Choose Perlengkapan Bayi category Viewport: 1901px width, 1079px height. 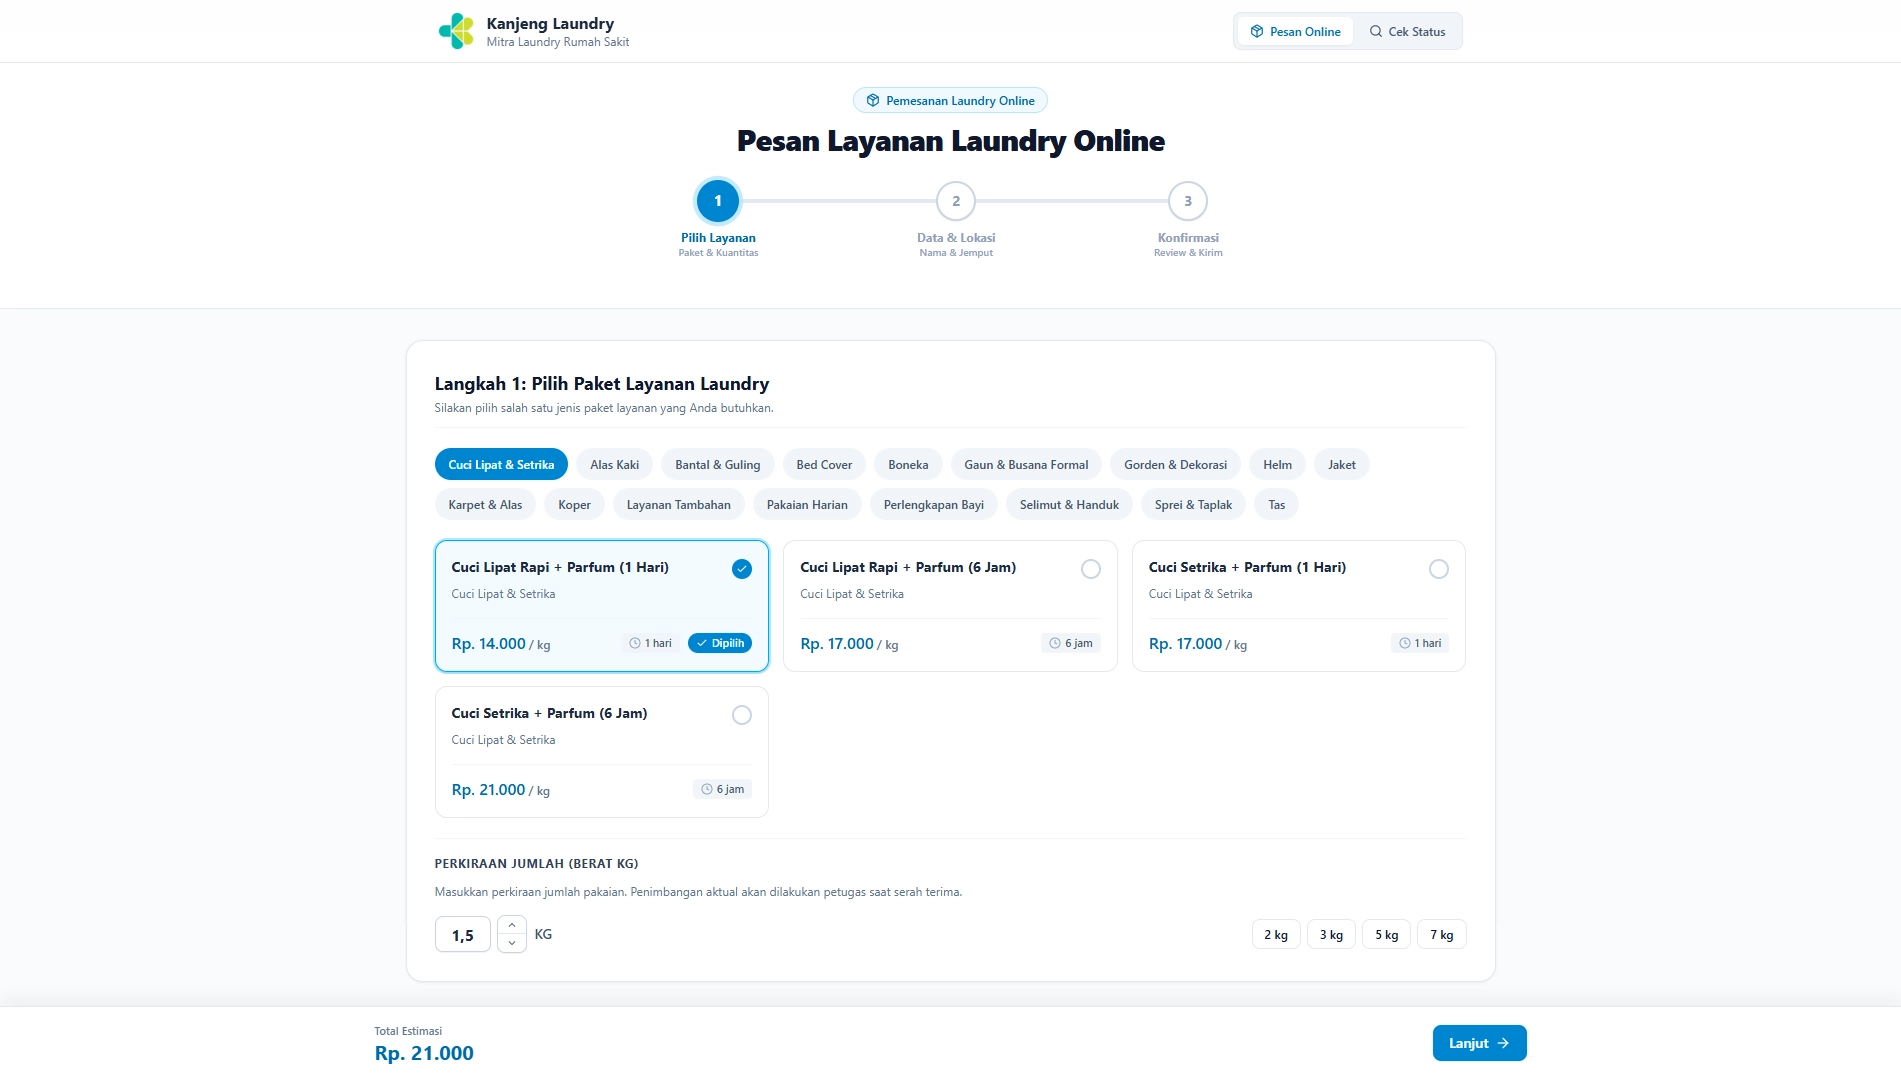[934, 504]
